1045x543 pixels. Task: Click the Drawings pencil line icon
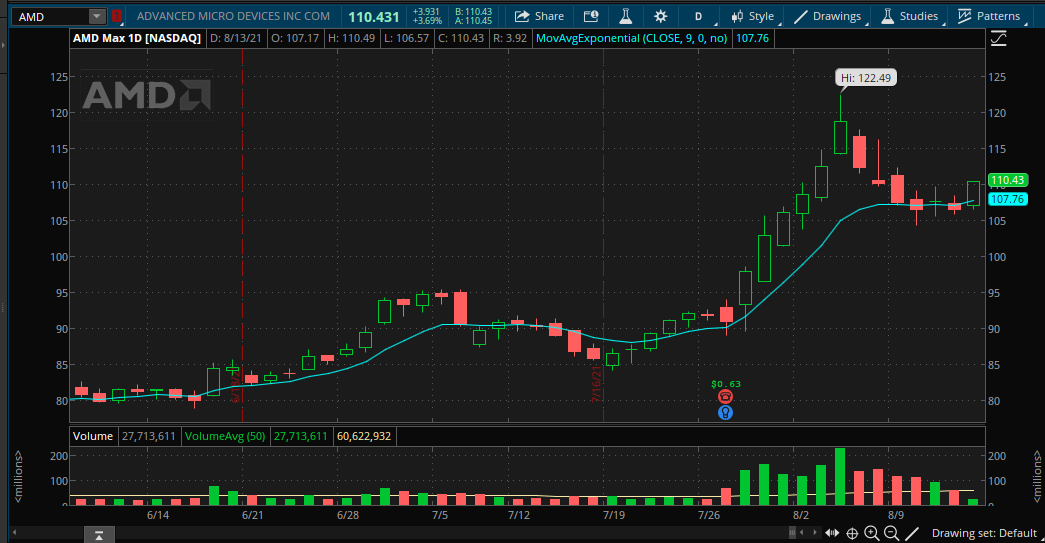tap(801, 16)
